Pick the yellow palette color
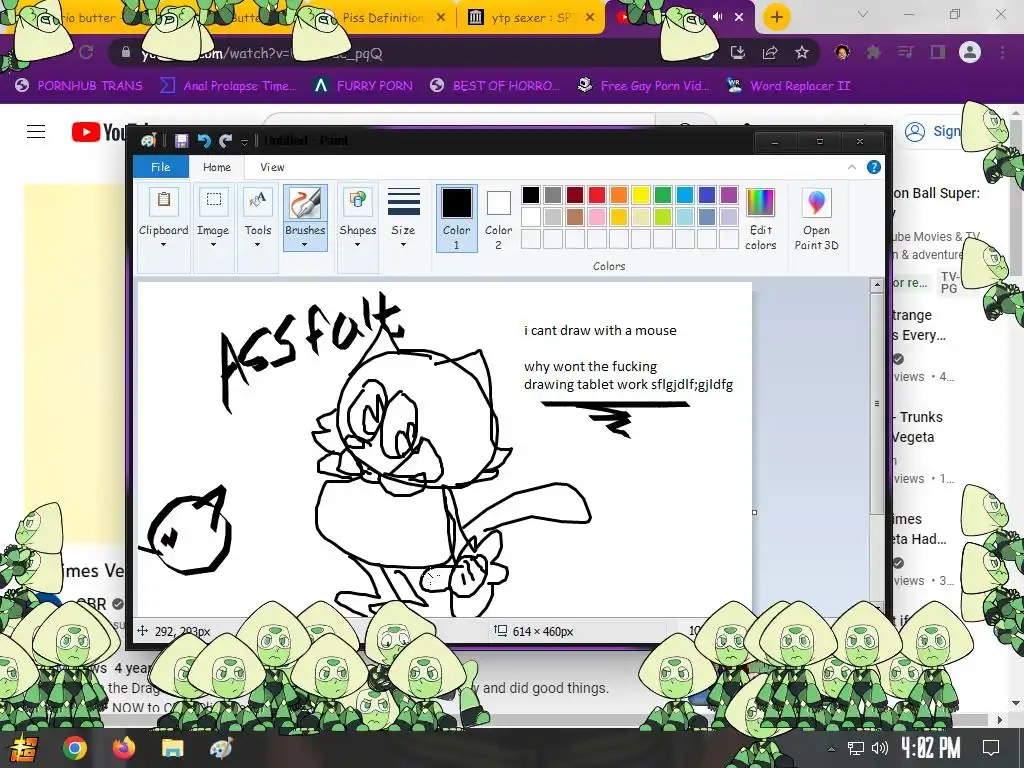 coord(641,195)
